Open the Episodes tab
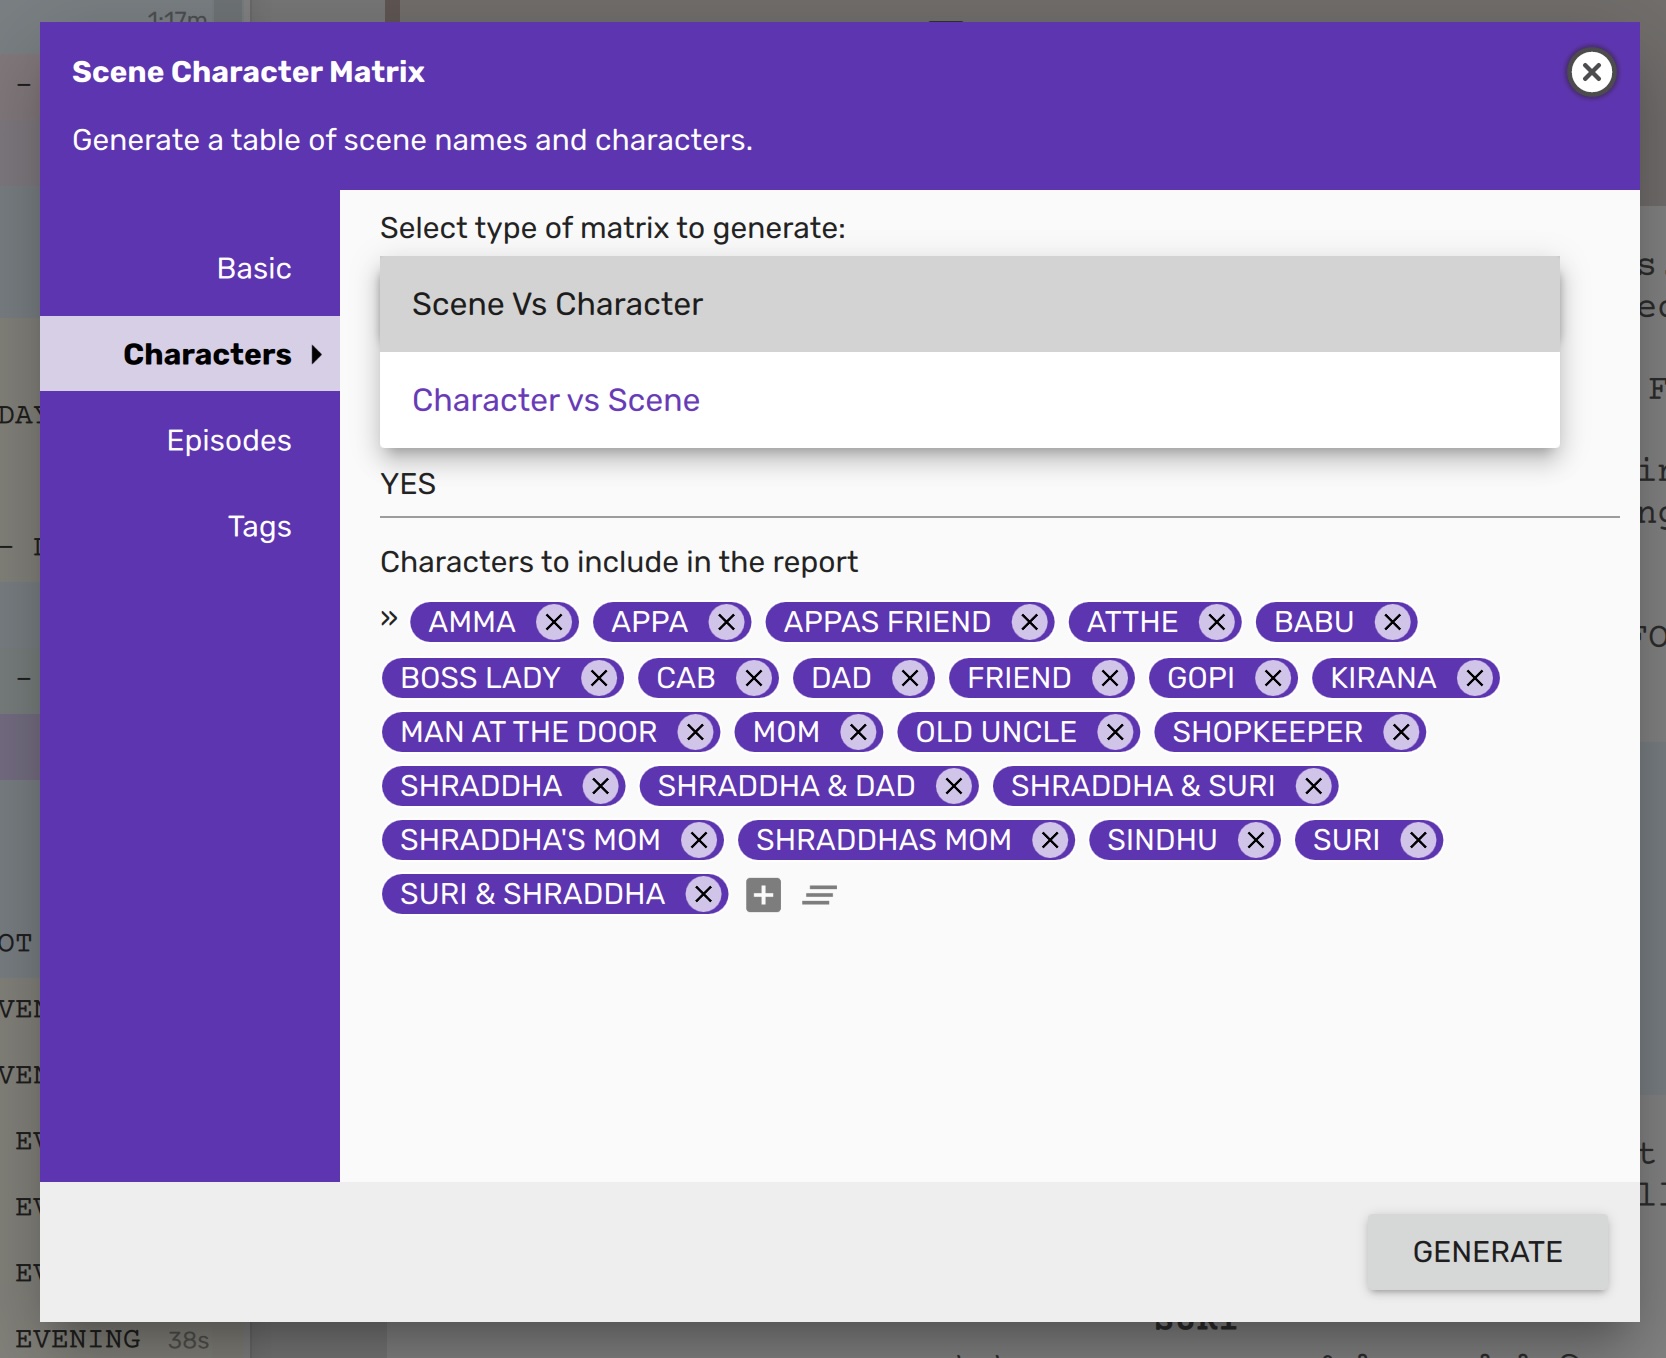Viewport: 1666px width, 1358px height. pyautogui.click(x=229, y=440)
